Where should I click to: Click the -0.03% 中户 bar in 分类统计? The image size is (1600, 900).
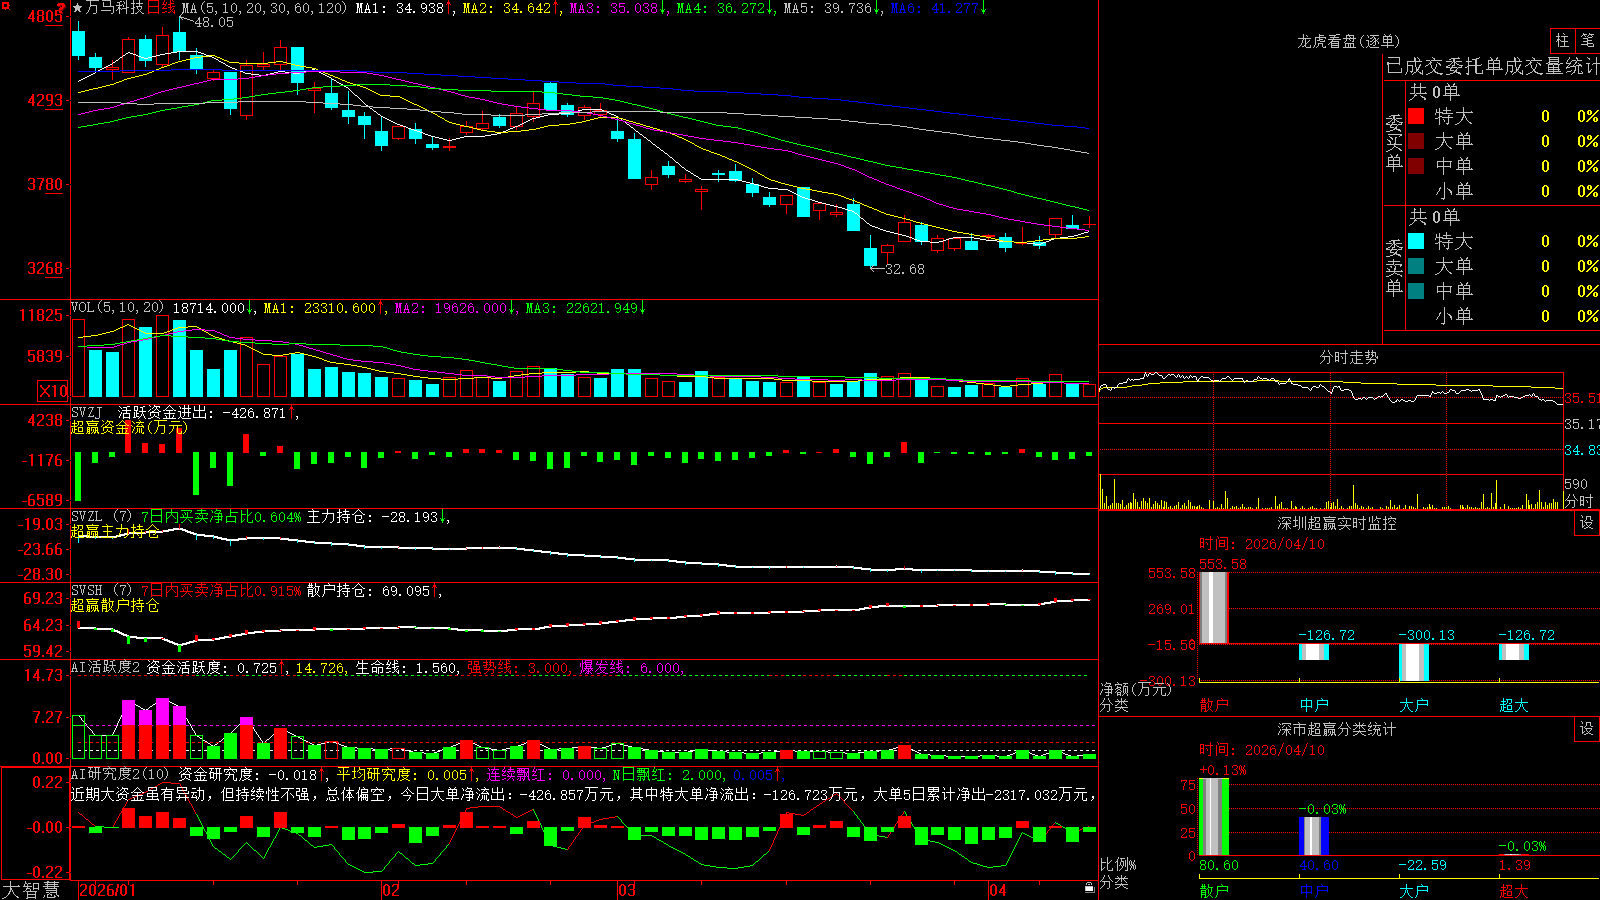1314,836
